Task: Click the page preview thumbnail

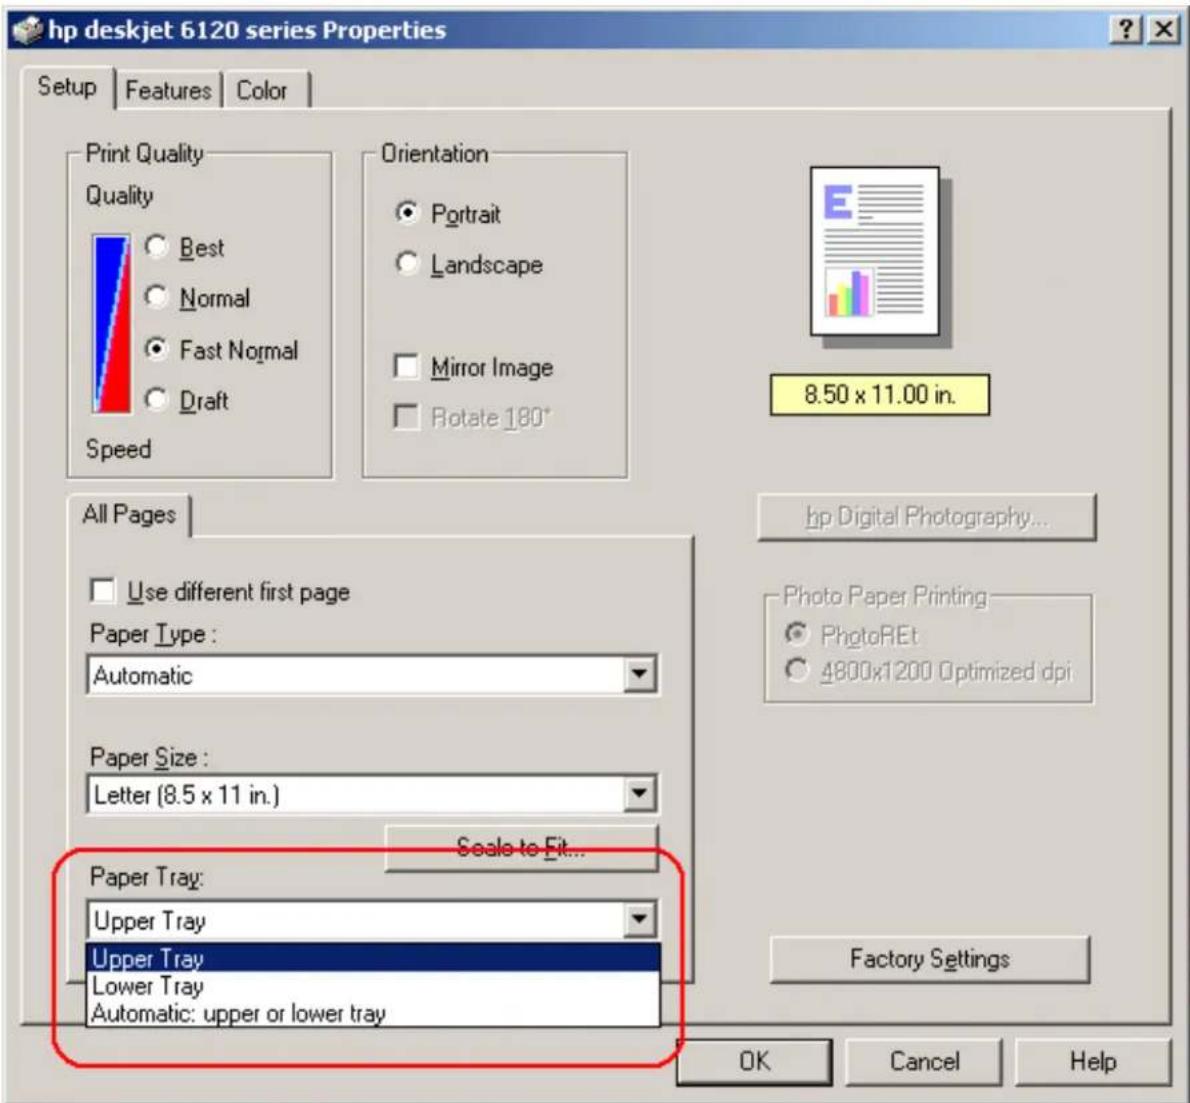Action: click(874, 251)
